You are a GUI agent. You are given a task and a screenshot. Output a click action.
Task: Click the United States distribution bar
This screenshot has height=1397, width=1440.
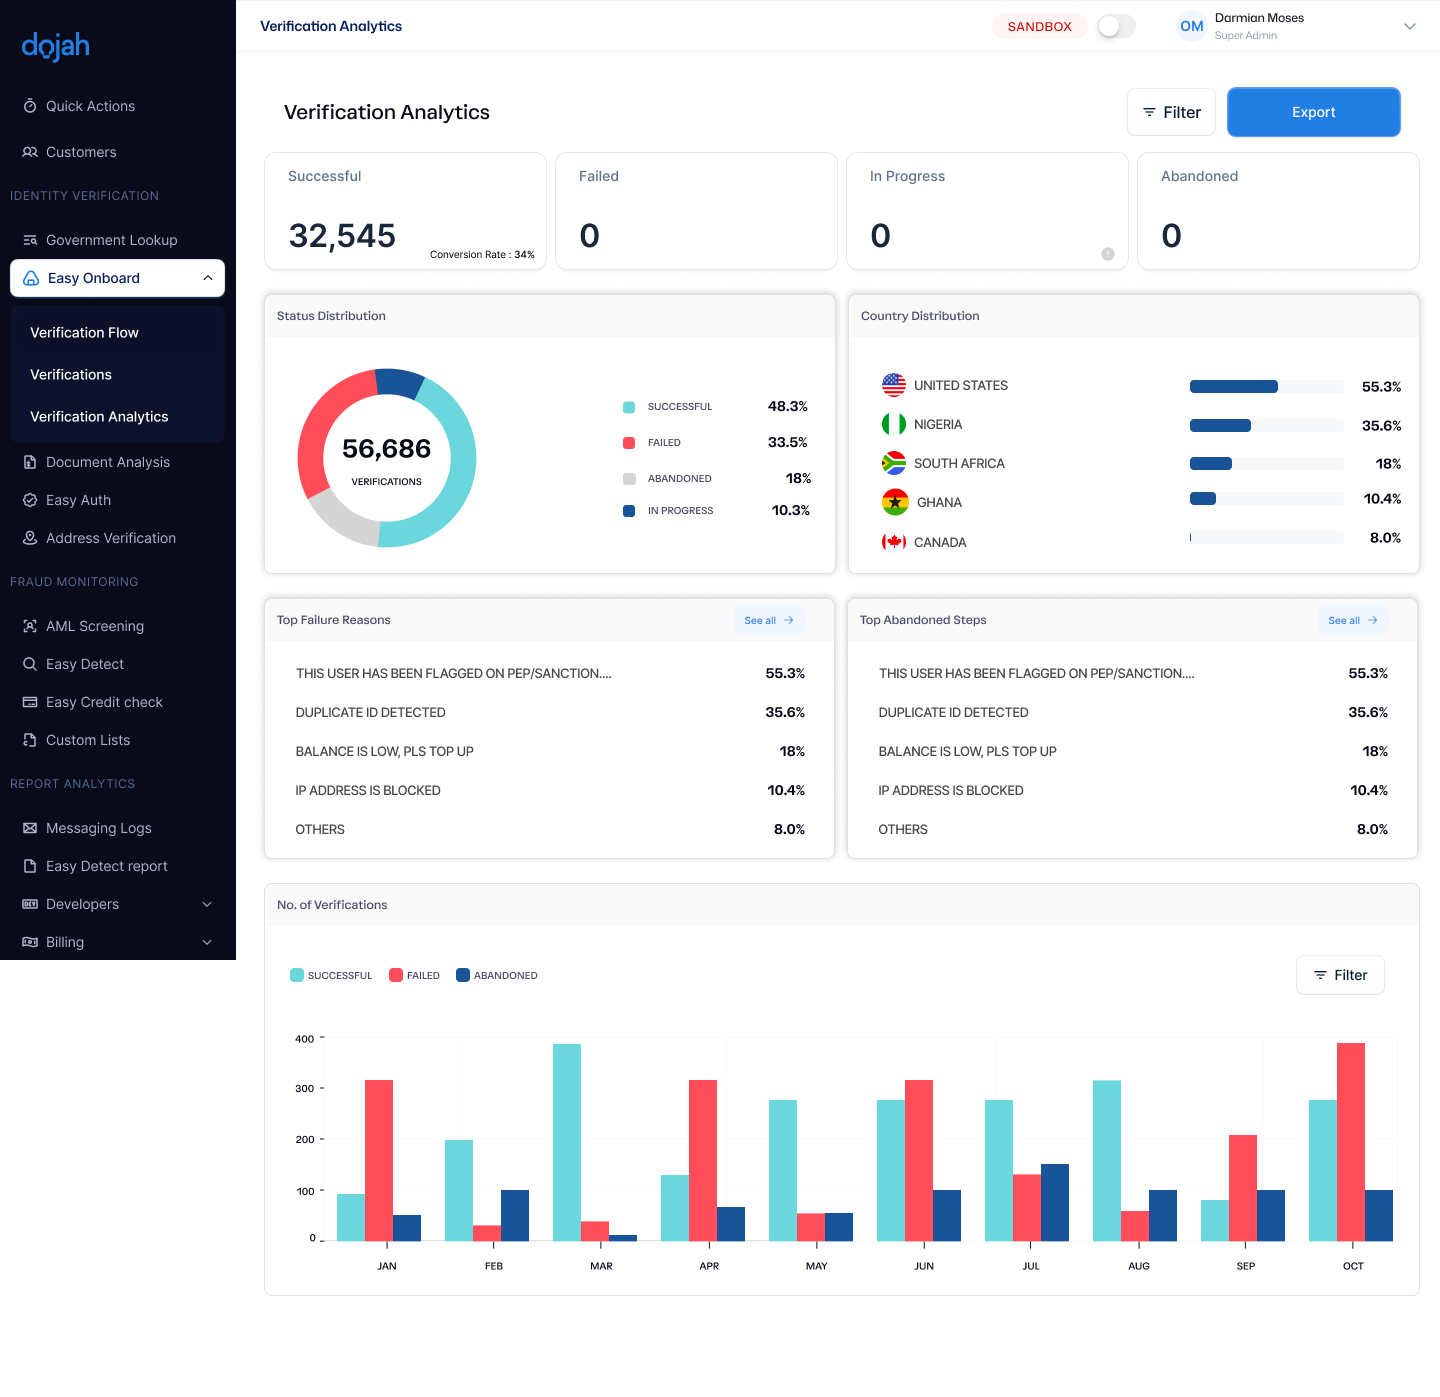pyautogui.click(x=1266, y=387)
